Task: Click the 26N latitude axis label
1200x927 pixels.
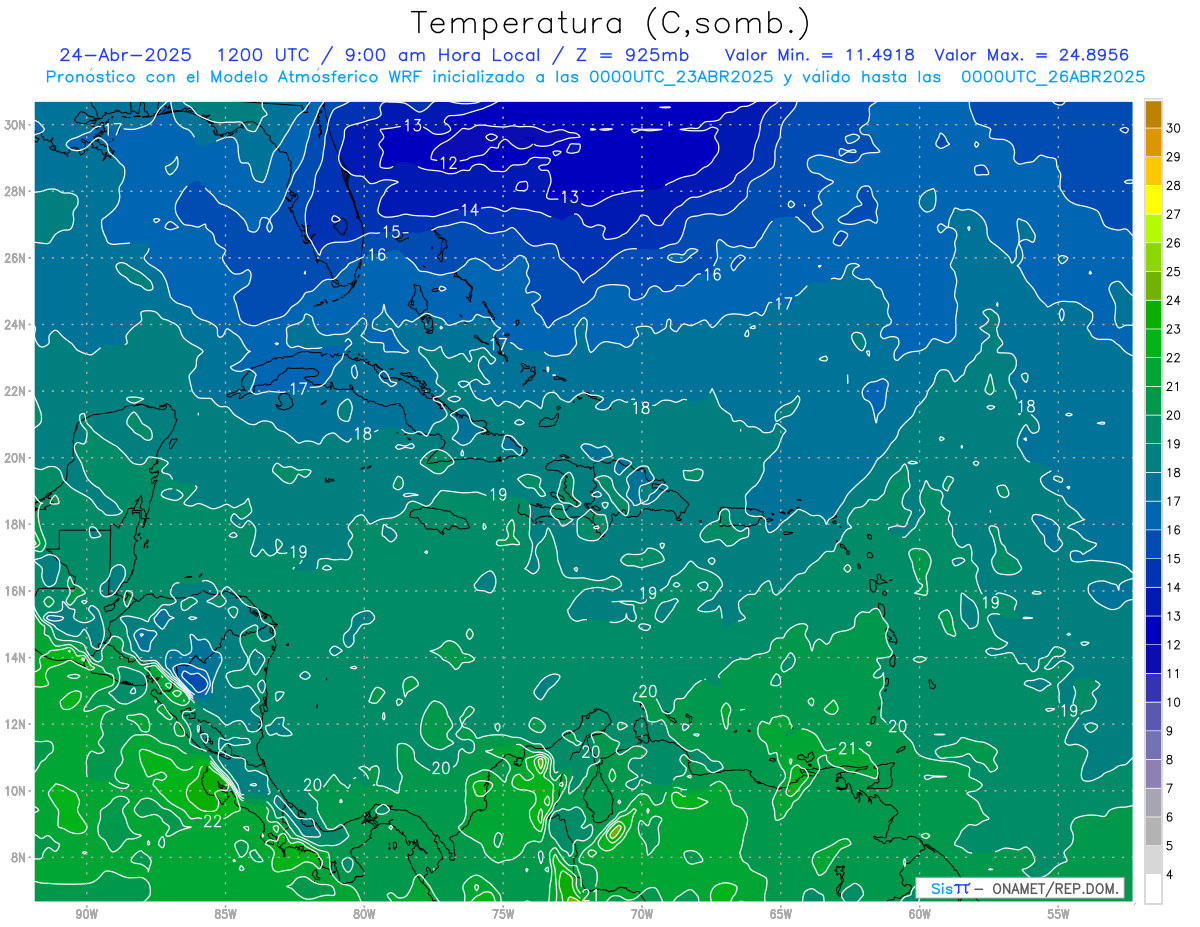Action: 16,258
